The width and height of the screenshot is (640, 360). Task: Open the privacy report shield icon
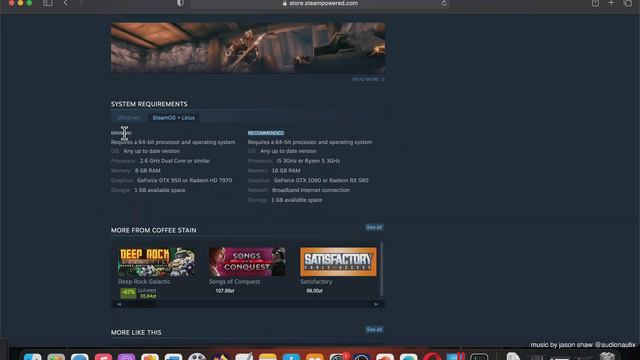180,3
